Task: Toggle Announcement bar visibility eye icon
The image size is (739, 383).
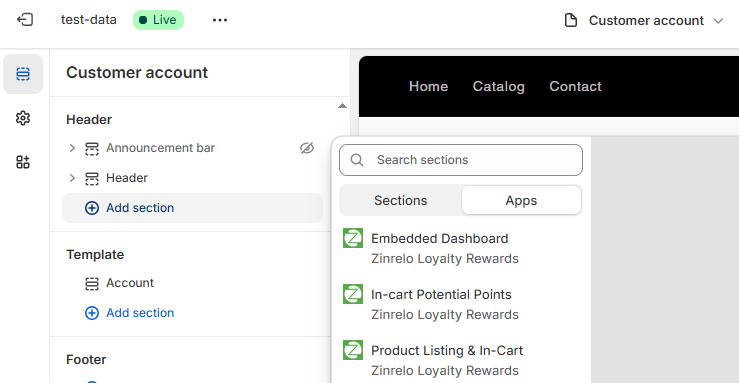Action: click(x=307, y=148)
